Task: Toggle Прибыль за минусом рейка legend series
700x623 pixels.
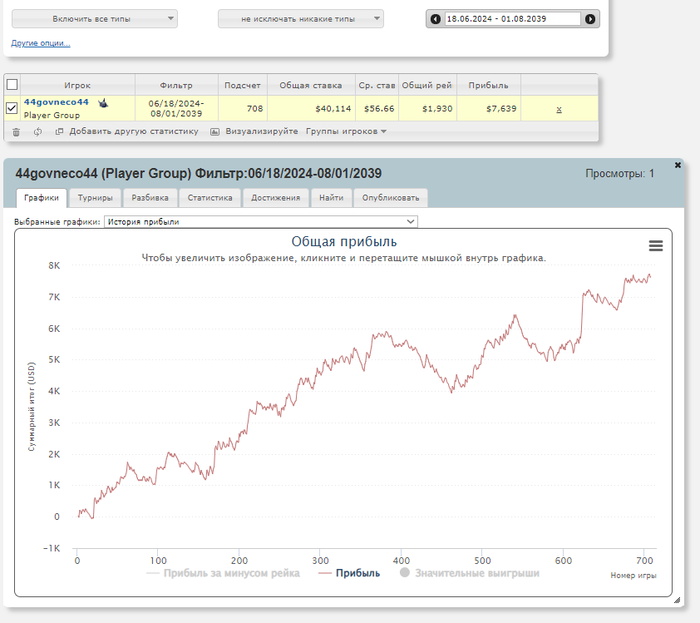Action: point(223,573)
